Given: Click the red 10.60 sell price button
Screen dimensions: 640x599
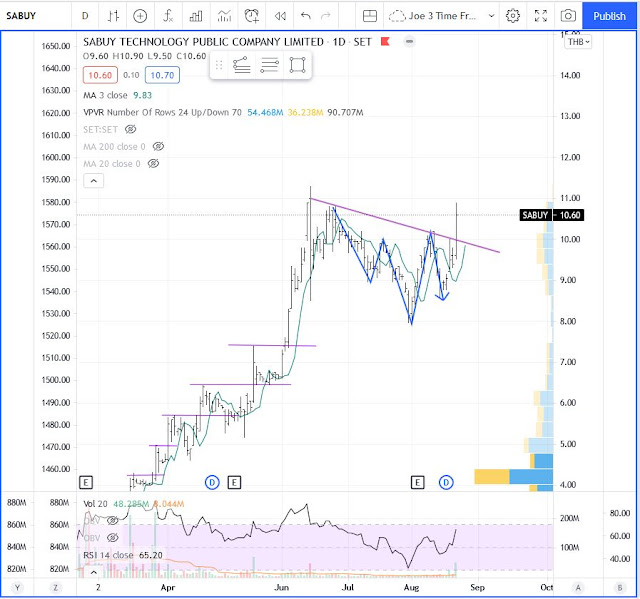Looking at the screenshot, I should tap(100, 75).
